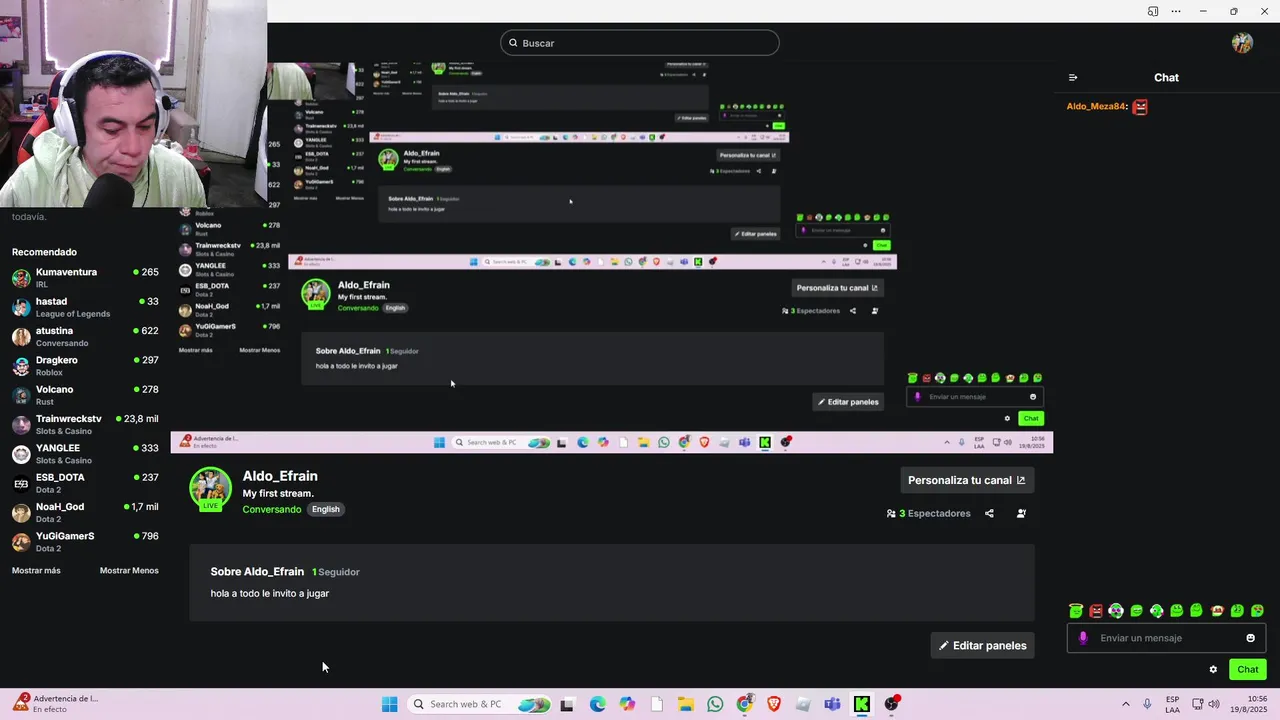Open Microsoft Edge from taskbar

click(598, 704)
